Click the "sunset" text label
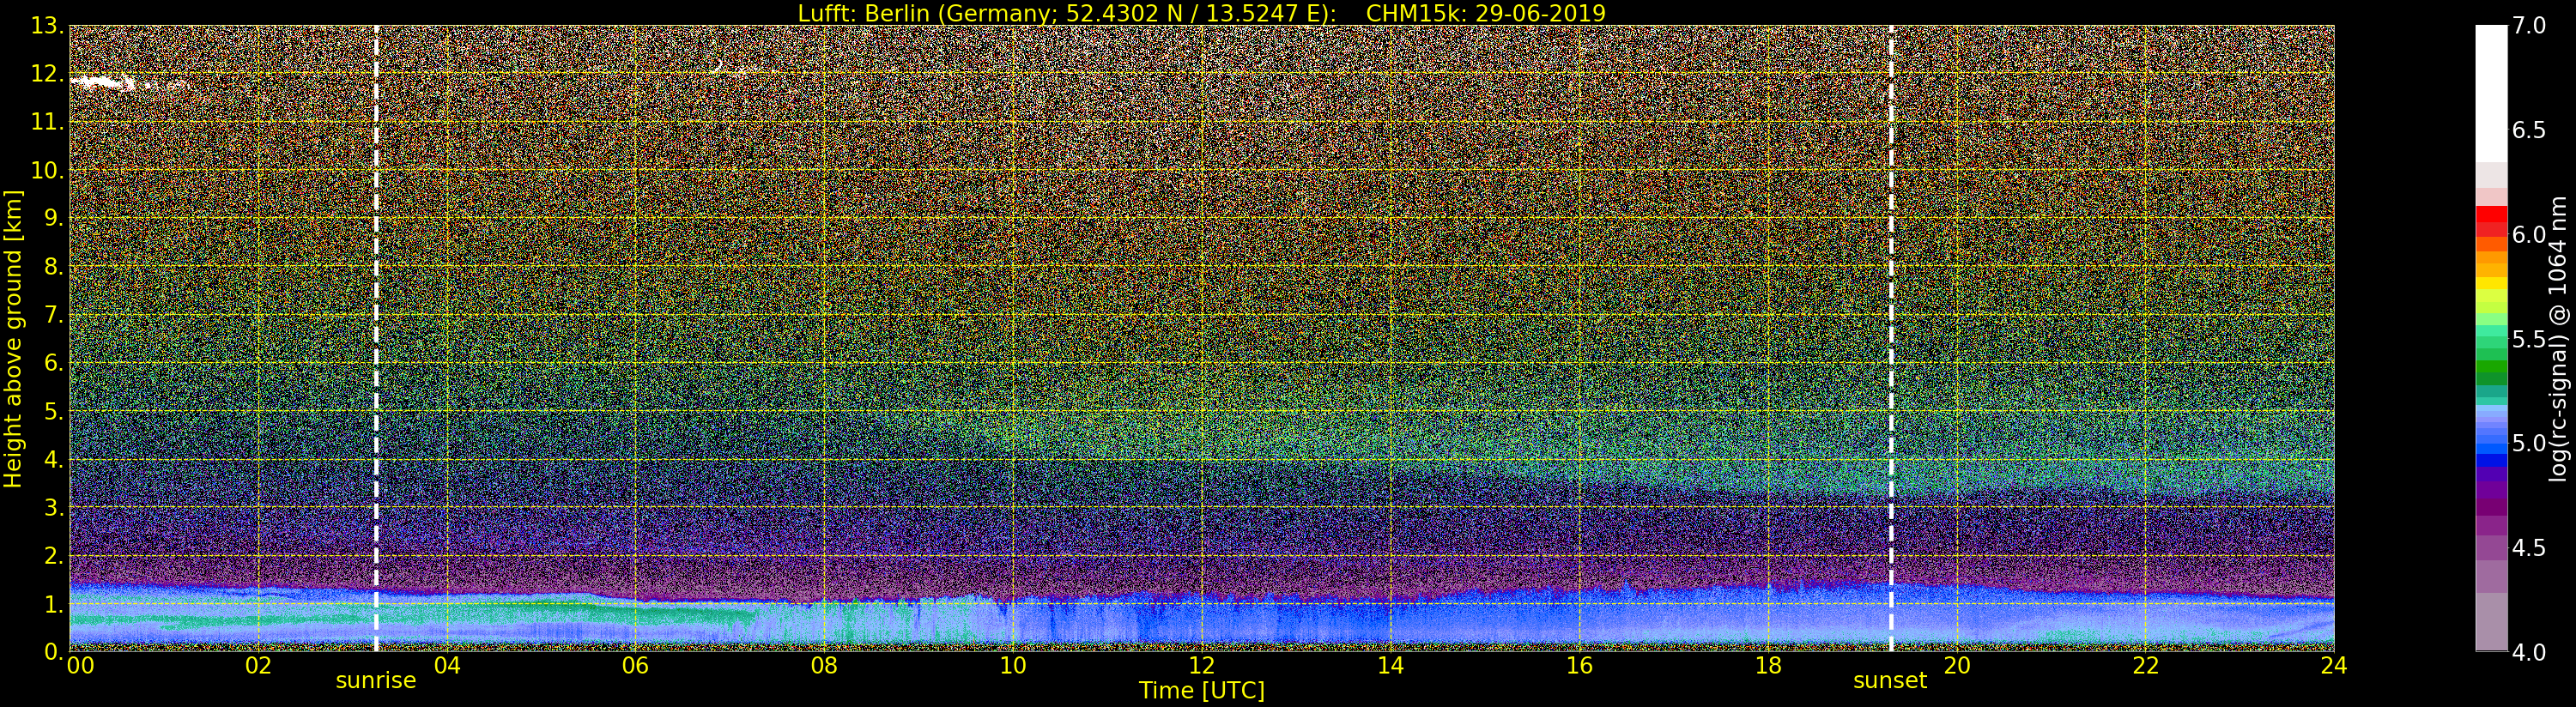2576x707 pixels. point(1890,681)
